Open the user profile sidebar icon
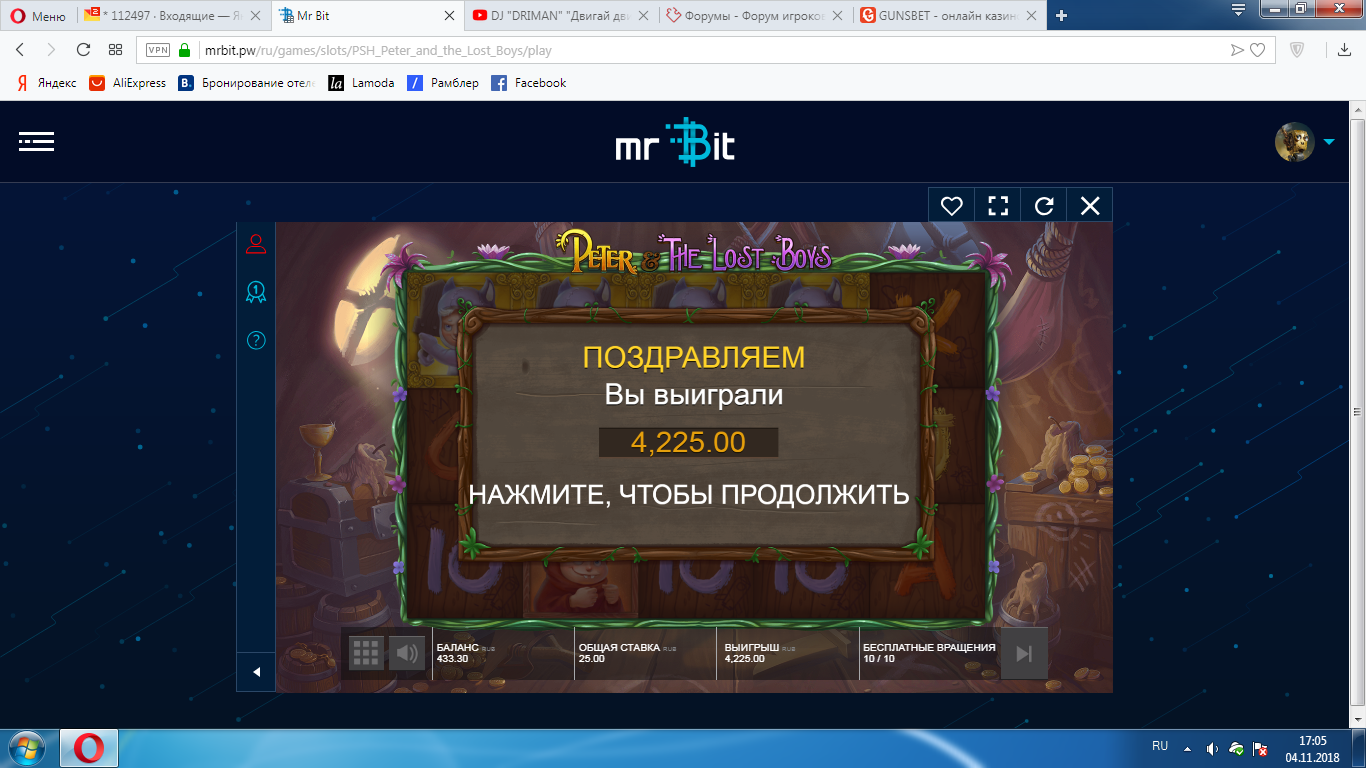The height and width of the screenshot is (768, 1366). (x=256, y=244)
